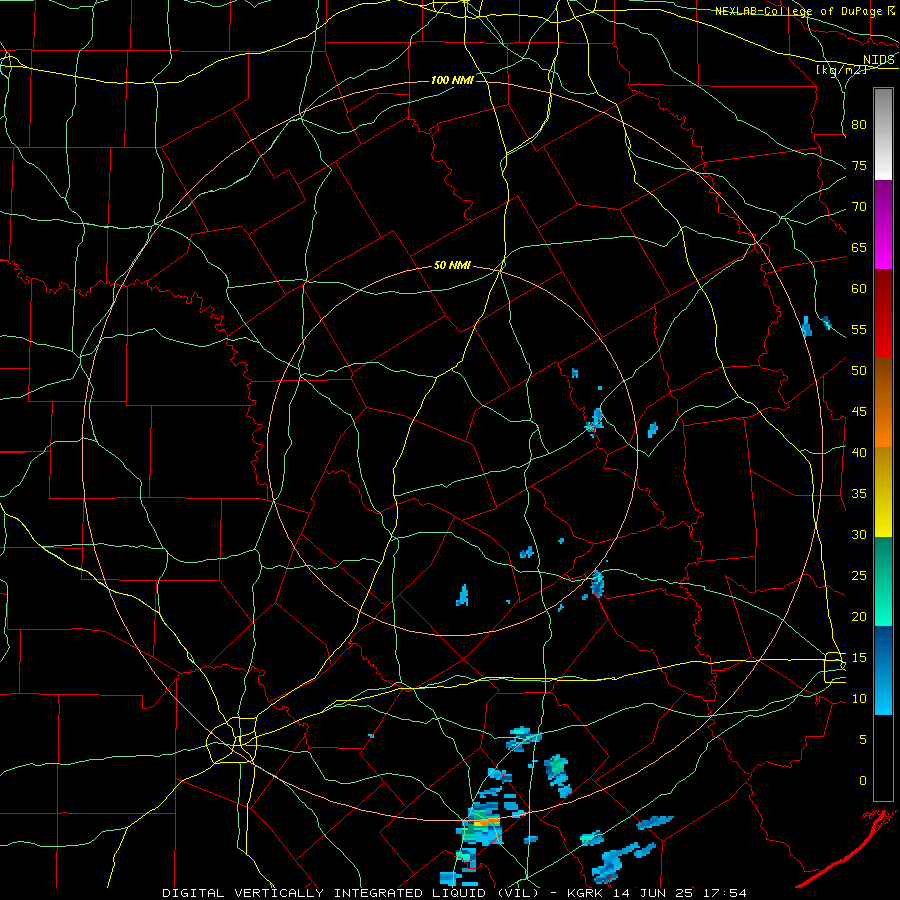Select the 0 value on the scale
This screenshot has width=900, height=900.
coord(862,781)
